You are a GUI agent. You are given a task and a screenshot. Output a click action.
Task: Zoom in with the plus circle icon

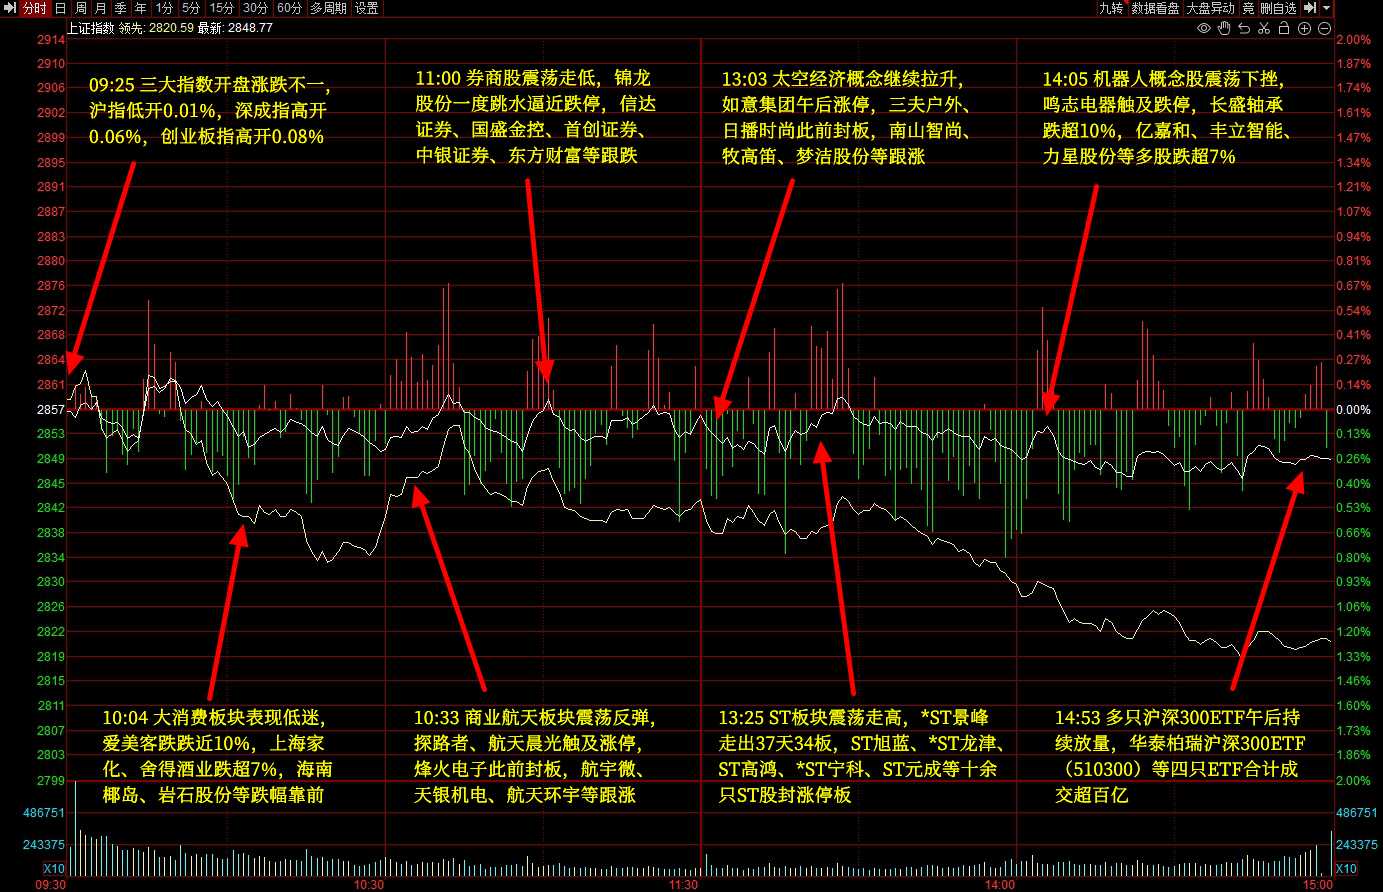point(1305,28)
